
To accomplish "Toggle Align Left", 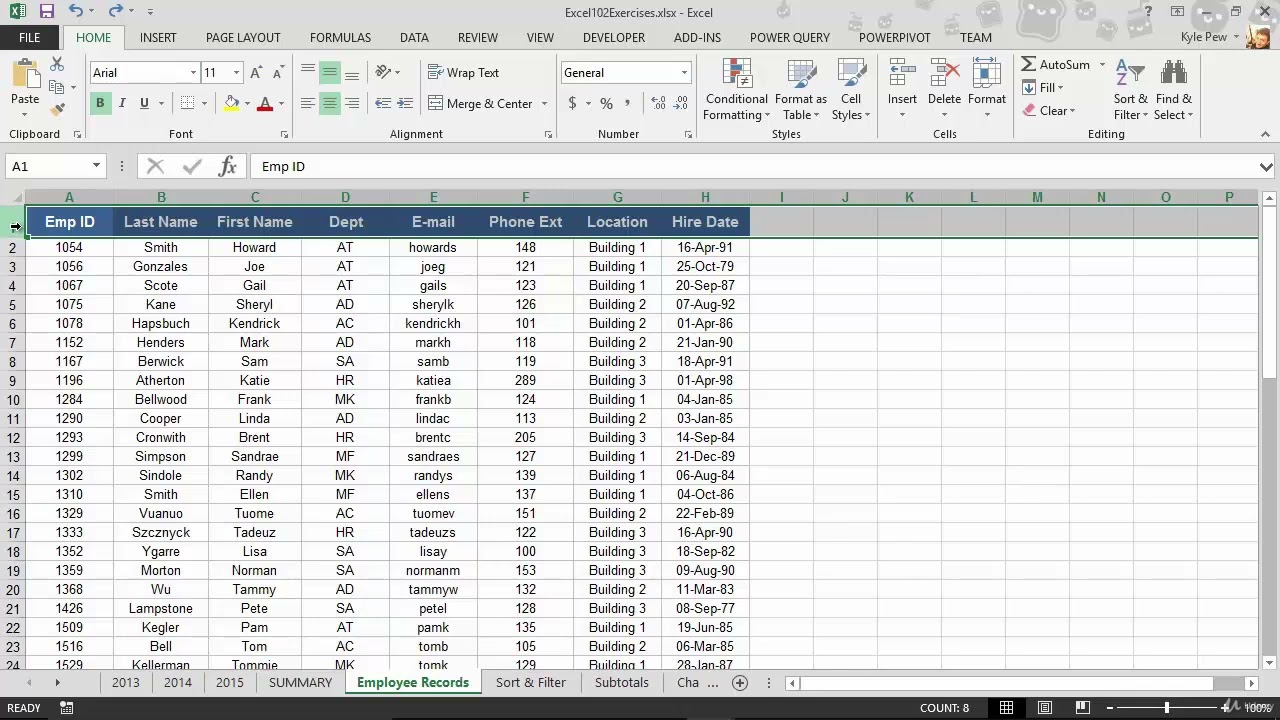I will 307,103.
